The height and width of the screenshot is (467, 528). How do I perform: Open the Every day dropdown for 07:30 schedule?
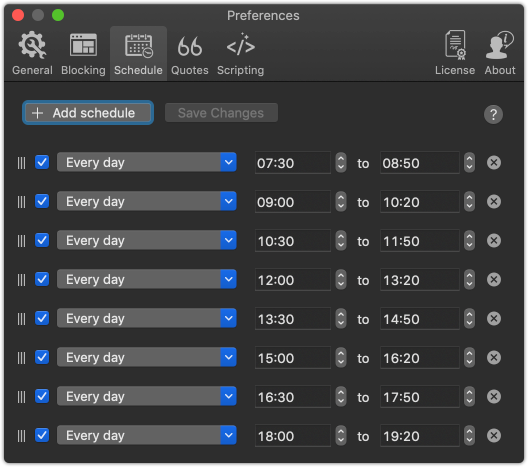146,162
